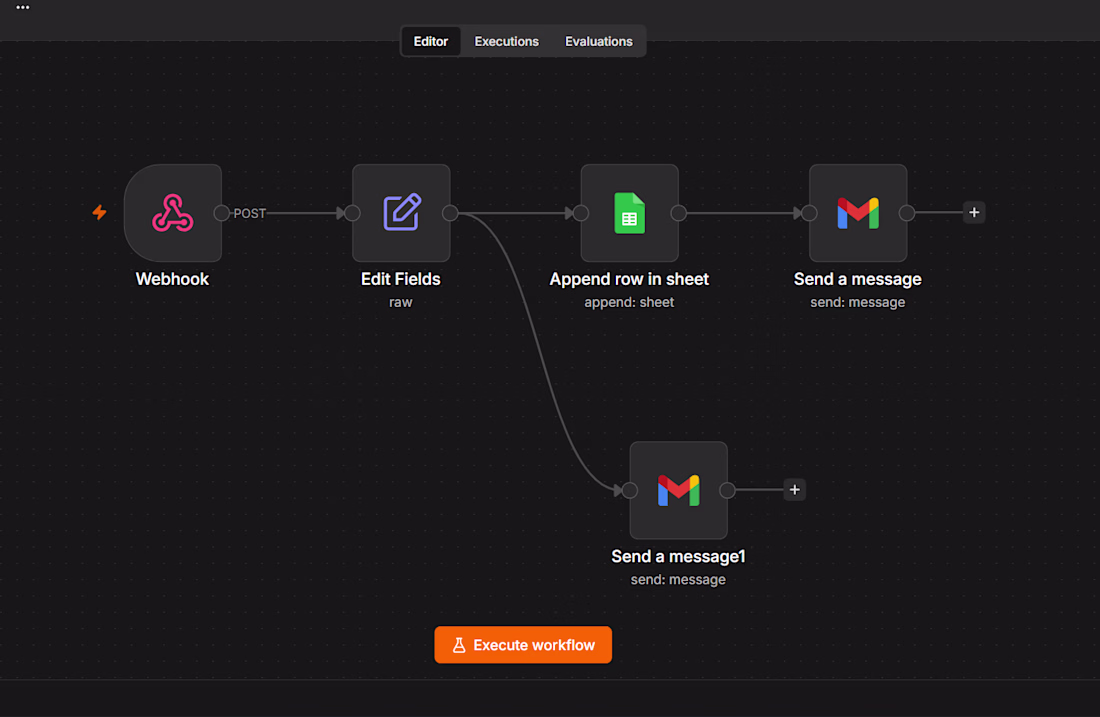The image size is (1100, 717).
Task: Click the Webhook POST output connector
Action: point(222,213)
